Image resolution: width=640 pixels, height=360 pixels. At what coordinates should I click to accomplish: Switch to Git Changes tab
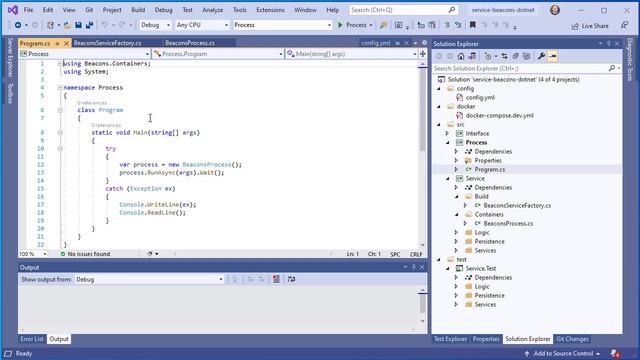coord(572,339)
